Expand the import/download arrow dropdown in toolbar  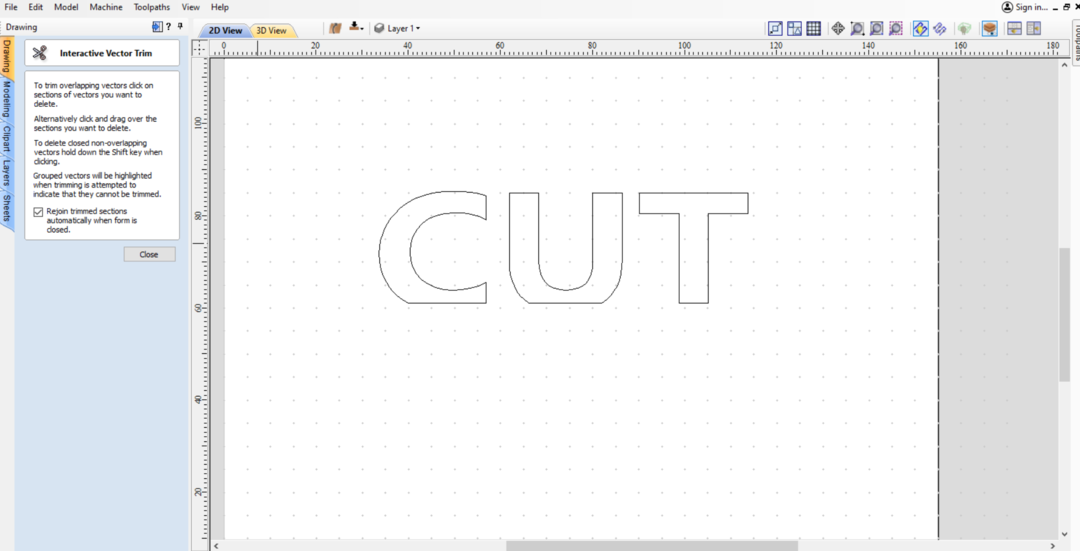click(356, 28)
